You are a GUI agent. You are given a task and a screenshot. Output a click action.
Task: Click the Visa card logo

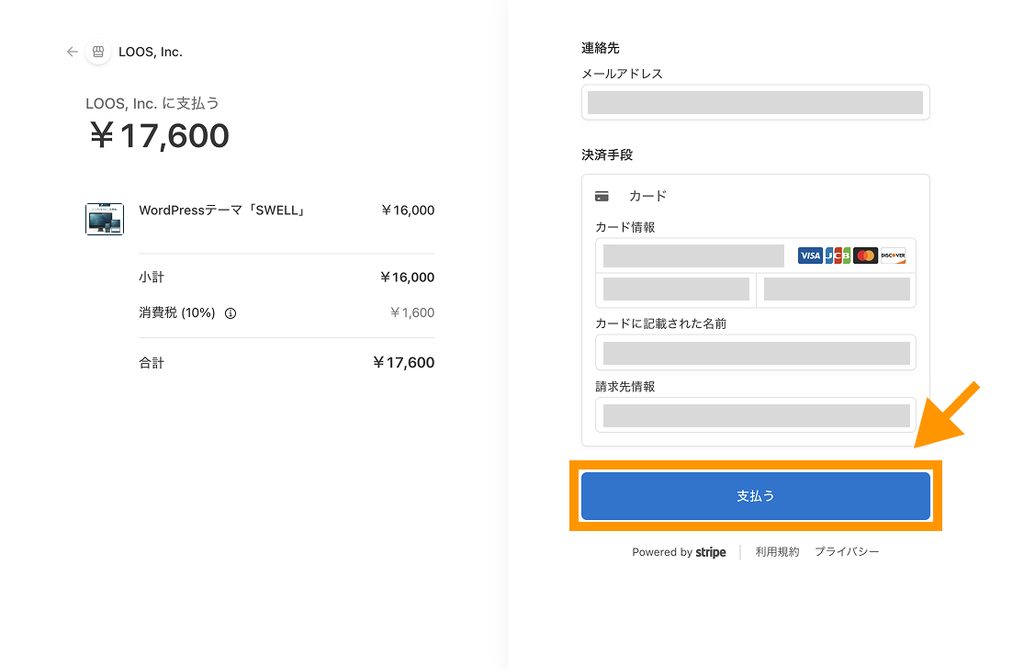(x=810, y=255)
